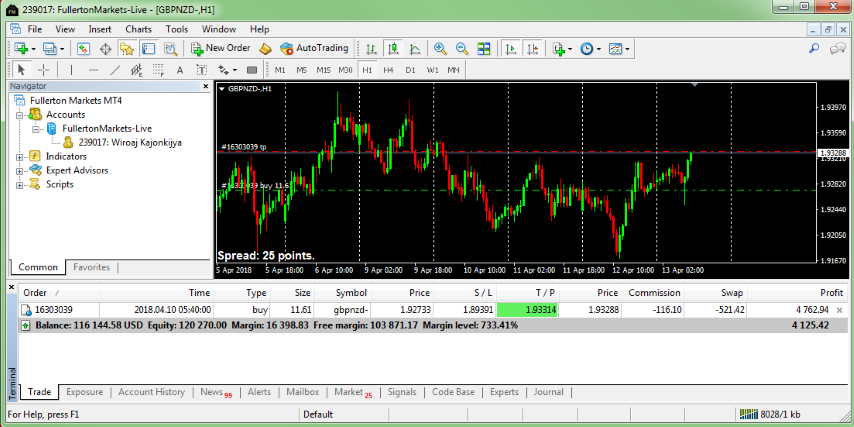This screenshot has width=854, height=427.
Task: Zoom out on the chart
Action: (x=462, y=48)
